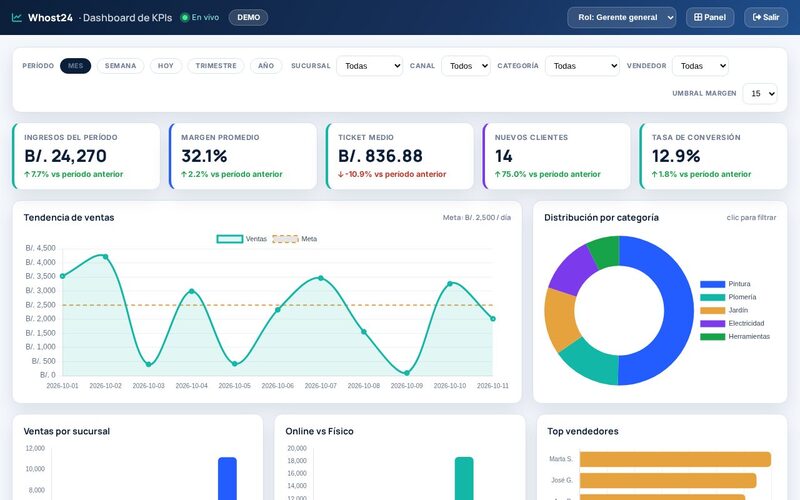Click the José G. bar in Top vendedores
Viewport: 800px width, 500px height.
[668, 481]
